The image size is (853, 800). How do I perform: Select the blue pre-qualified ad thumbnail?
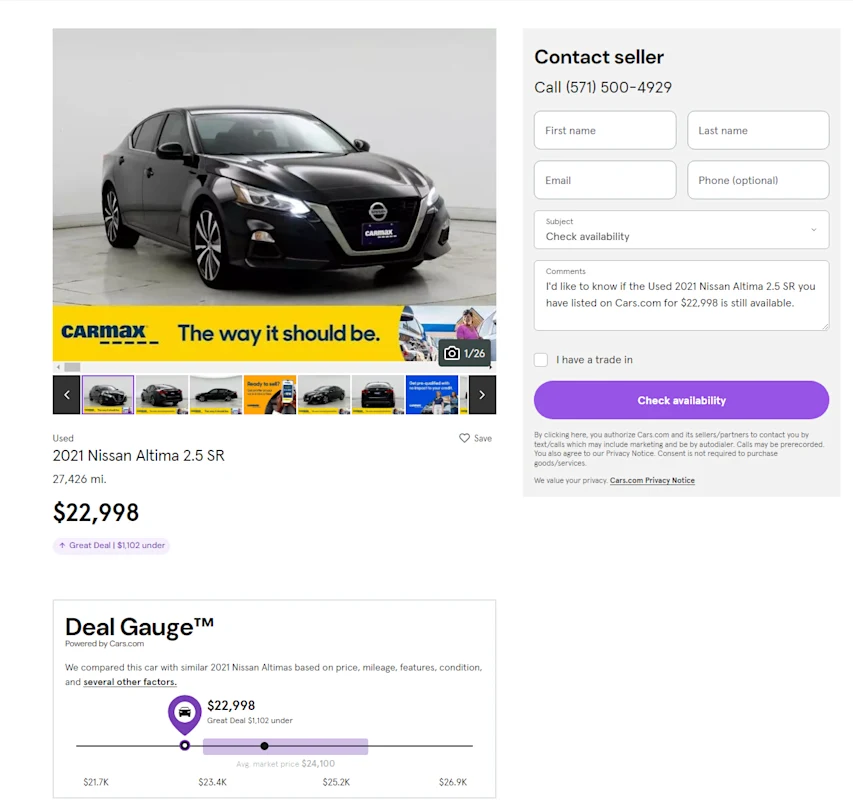[432, 395]
